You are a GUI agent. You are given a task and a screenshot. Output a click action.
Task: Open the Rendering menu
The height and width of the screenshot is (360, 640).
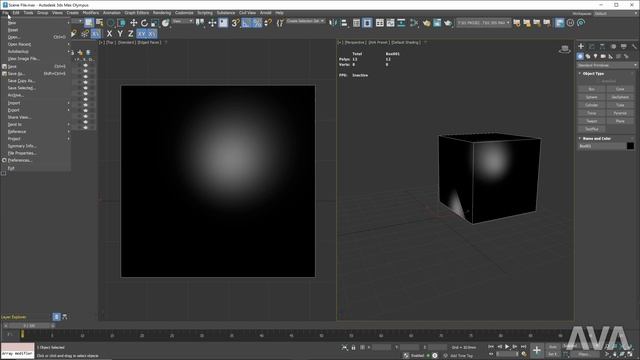tap(162, 13)
